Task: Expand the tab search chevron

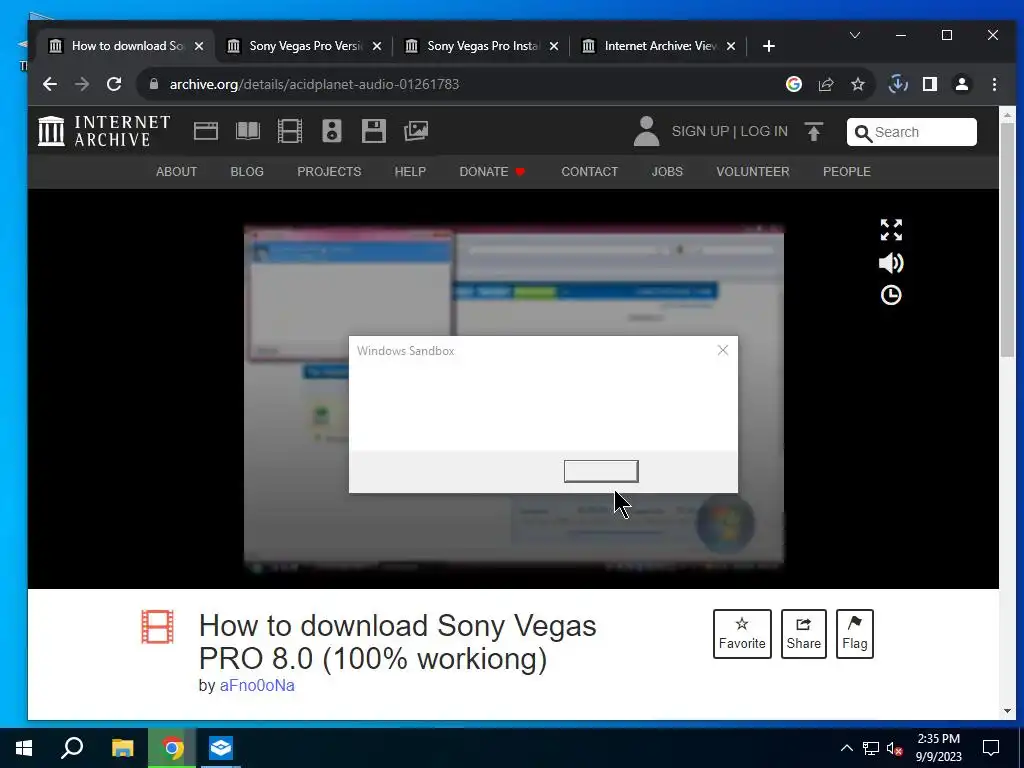Action: 855,35
